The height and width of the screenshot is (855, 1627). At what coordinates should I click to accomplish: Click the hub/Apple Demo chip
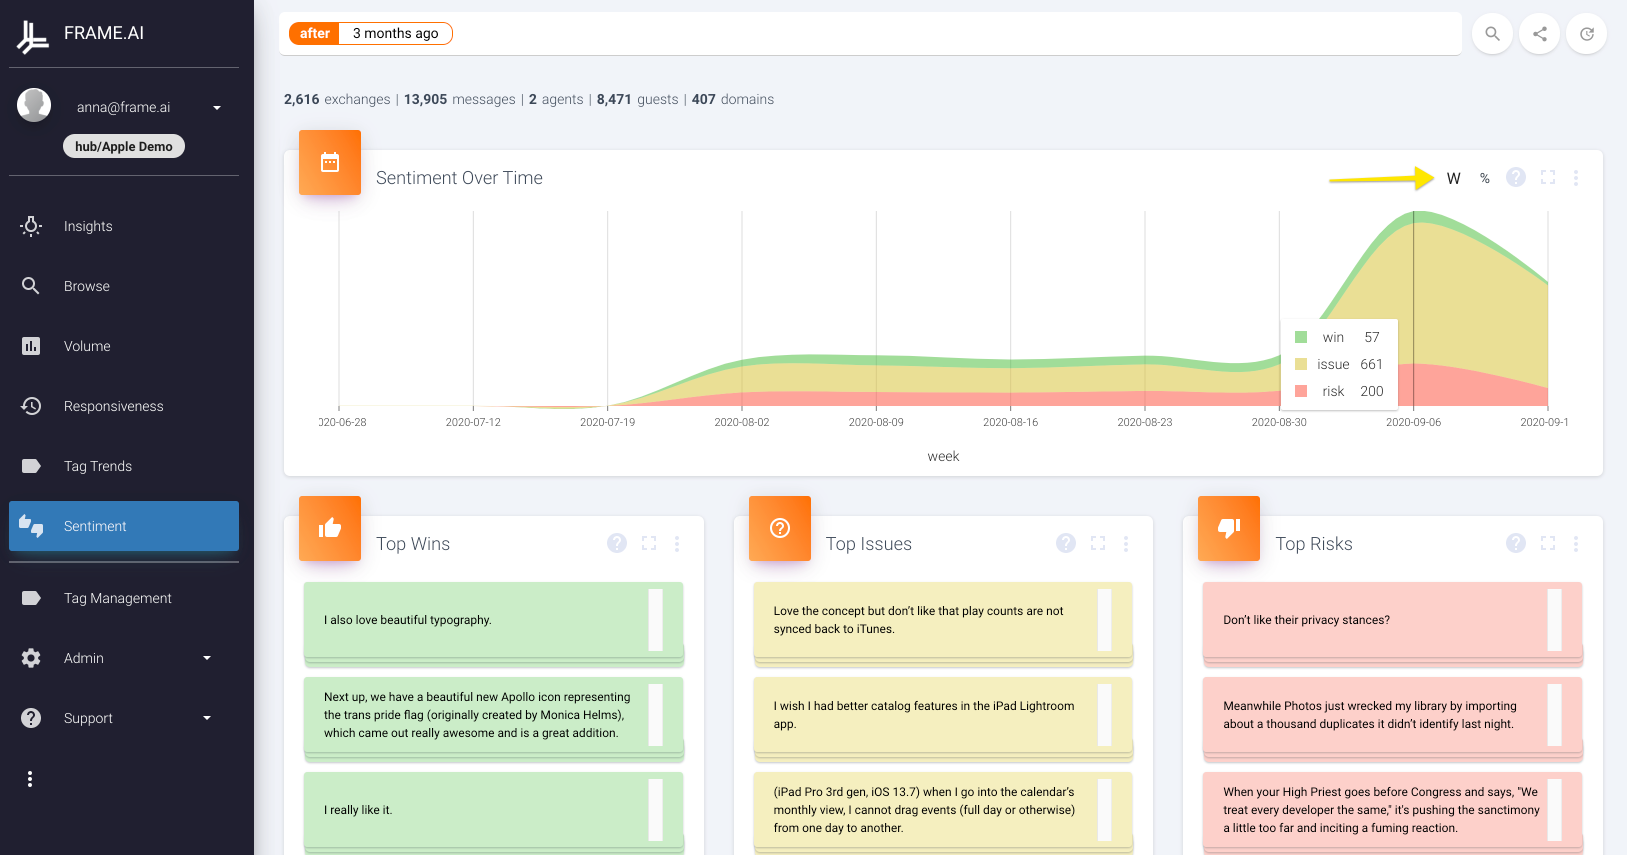124,146
